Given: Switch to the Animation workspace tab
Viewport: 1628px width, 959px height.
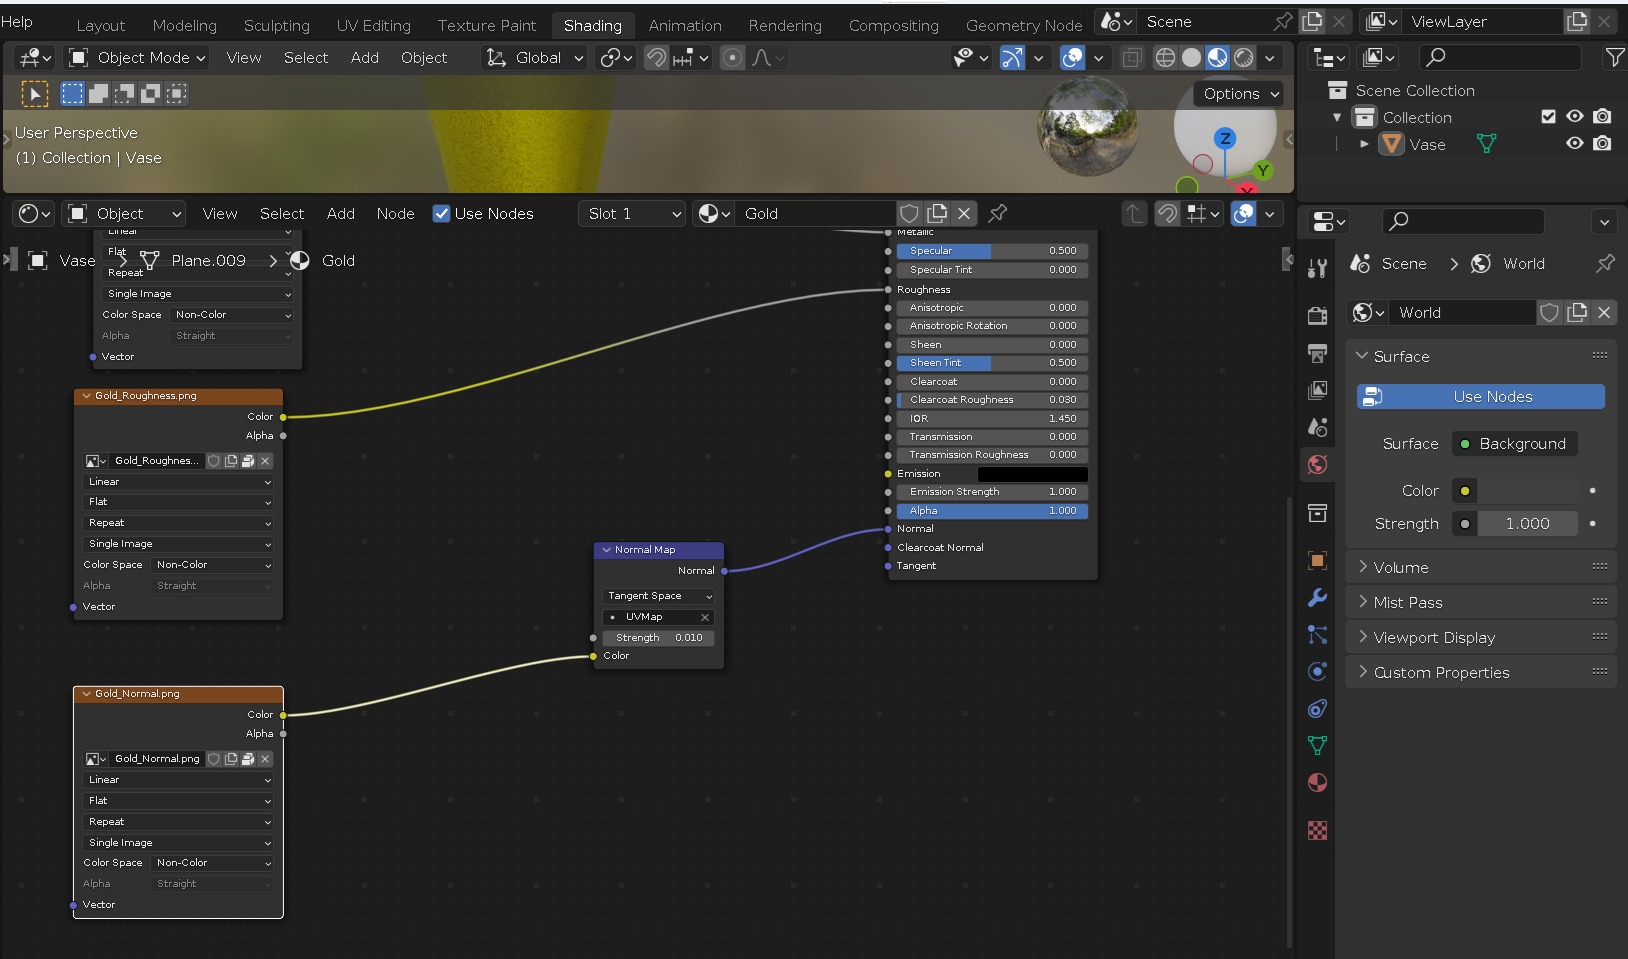Looking at the screenshot, I should 685,25.
